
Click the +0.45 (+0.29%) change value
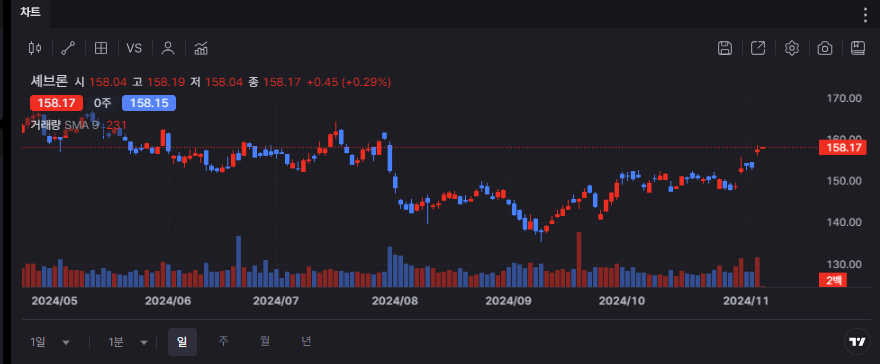coord(349,82)
